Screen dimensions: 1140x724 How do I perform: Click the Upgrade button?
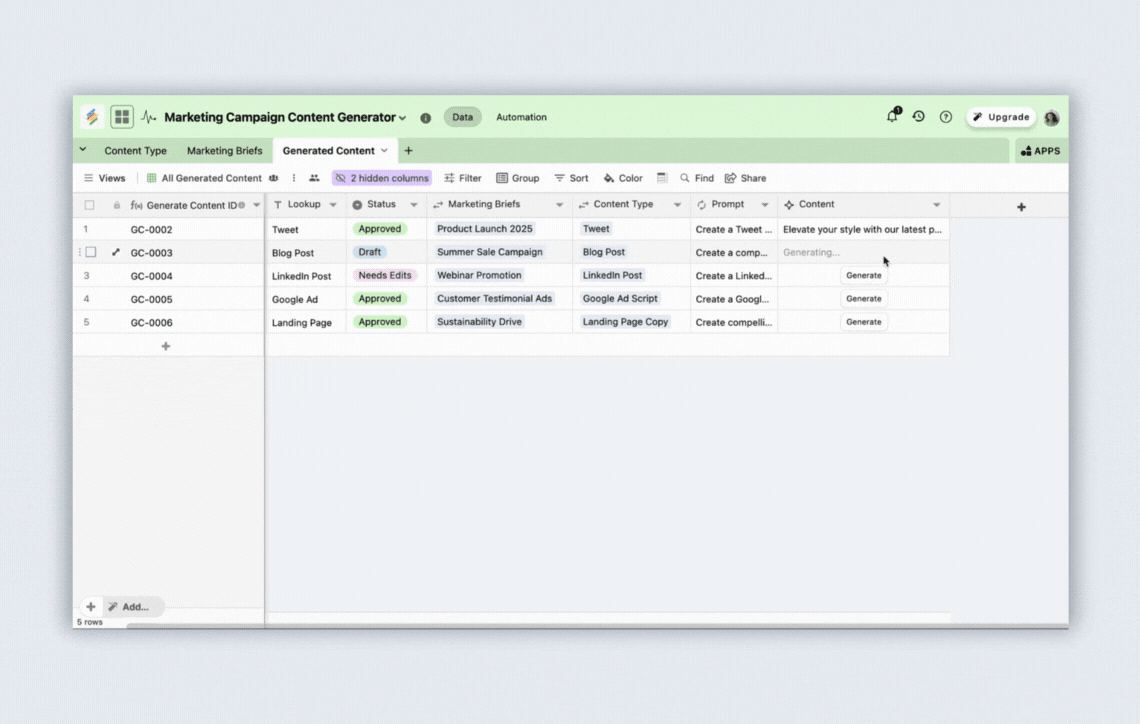(1000, 117)
